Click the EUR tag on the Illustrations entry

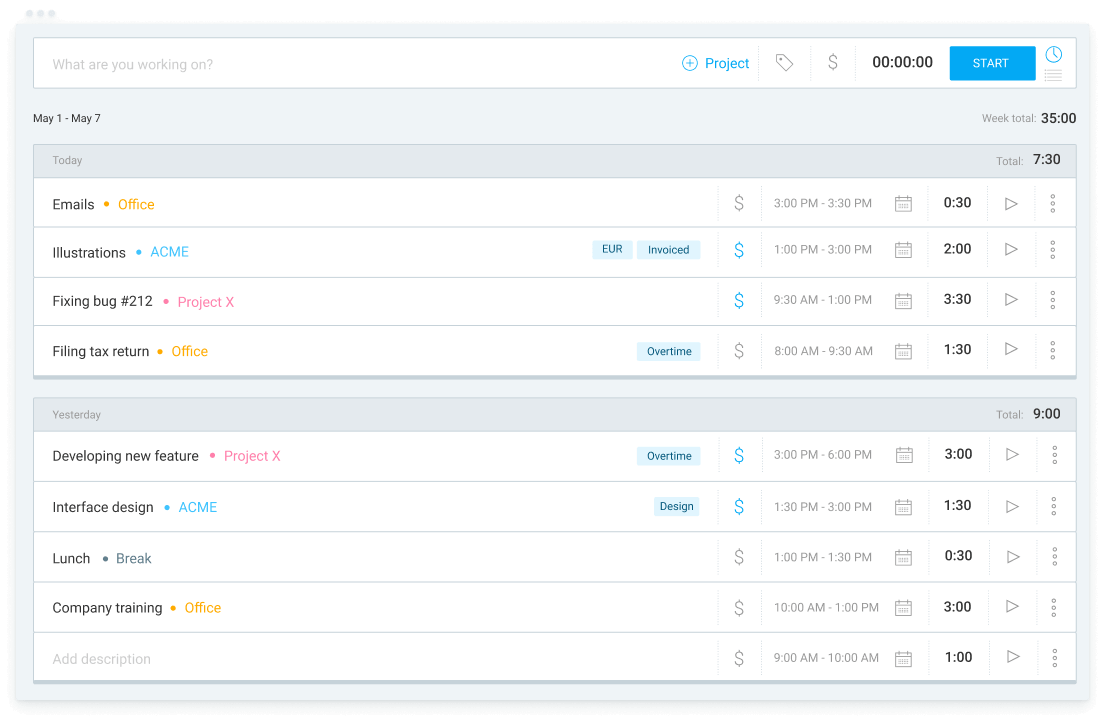pyautogui.click(x=612, y=249)
